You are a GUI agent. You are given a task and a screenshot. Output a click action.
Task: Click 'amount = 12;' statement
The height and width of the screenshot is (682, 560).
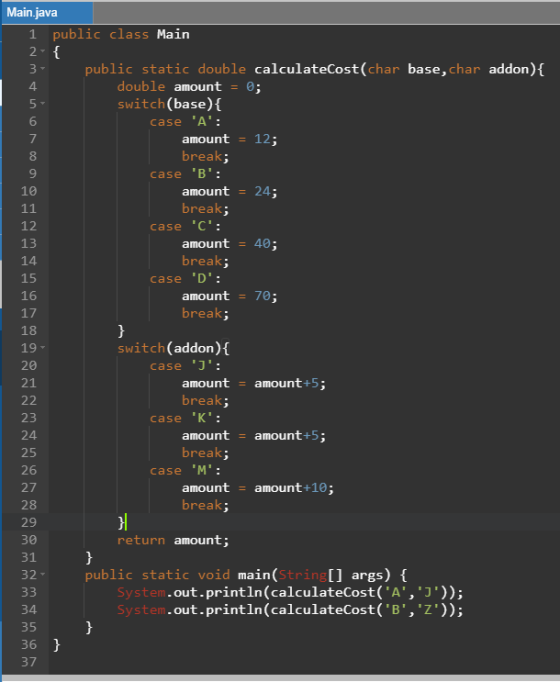(230, 139)
